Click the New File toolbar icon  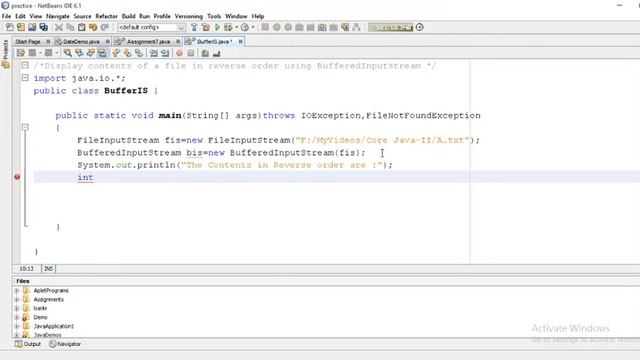(x=9, y=27)
